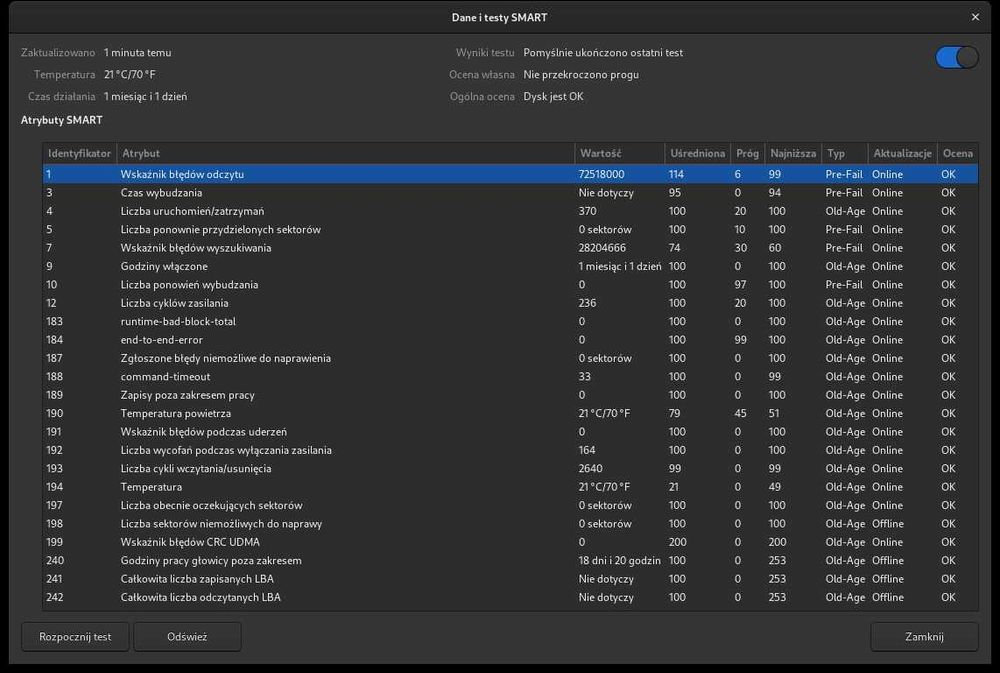This screenshot has height=673, width=1000.
Task: Click the Próg column header
Action: 747,153
